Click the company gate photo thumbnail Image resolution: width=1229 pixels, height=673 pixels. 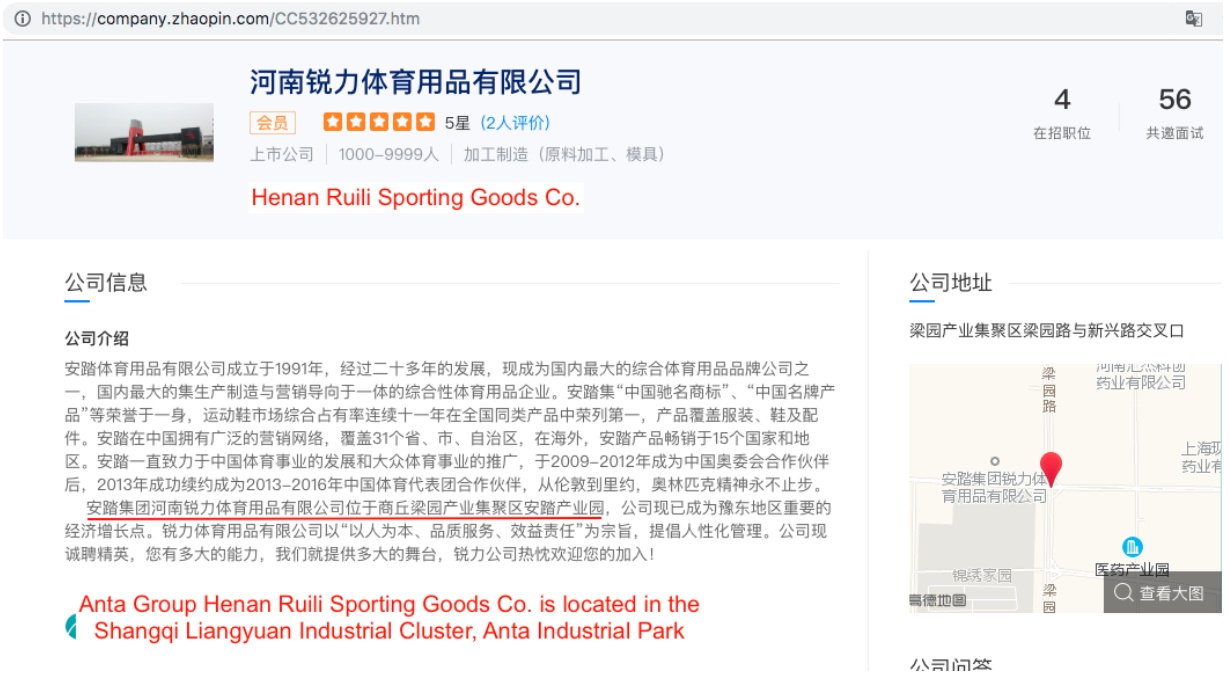[x=144, y=132]
